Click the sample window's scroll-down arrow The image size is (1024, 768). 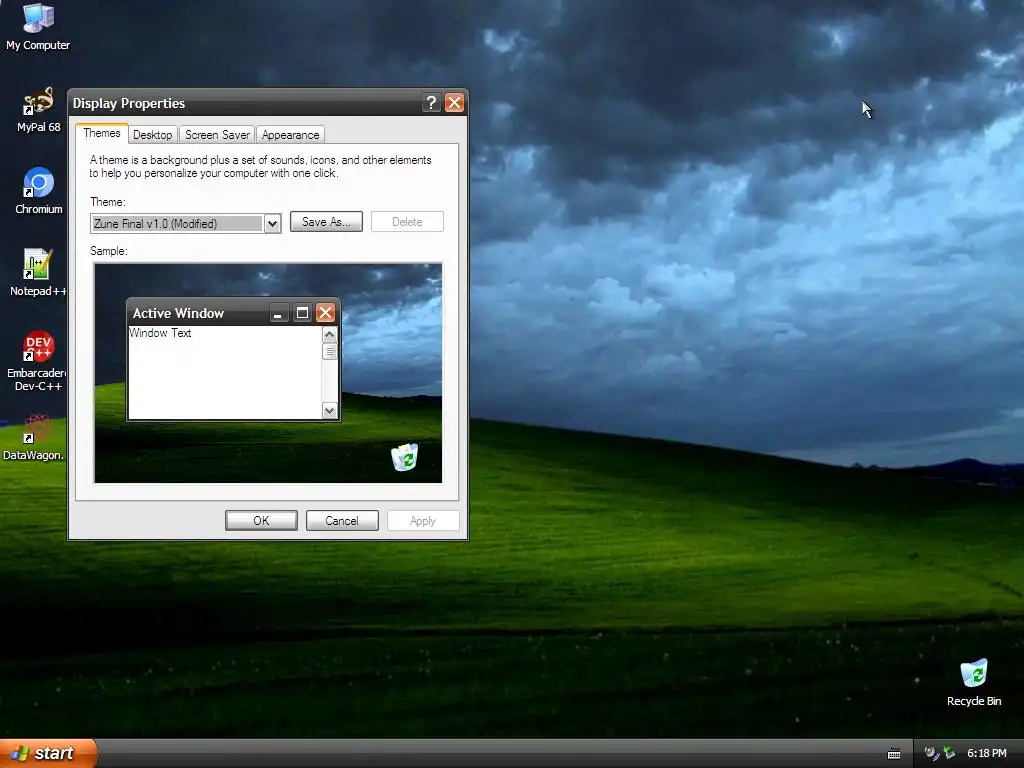329,411
